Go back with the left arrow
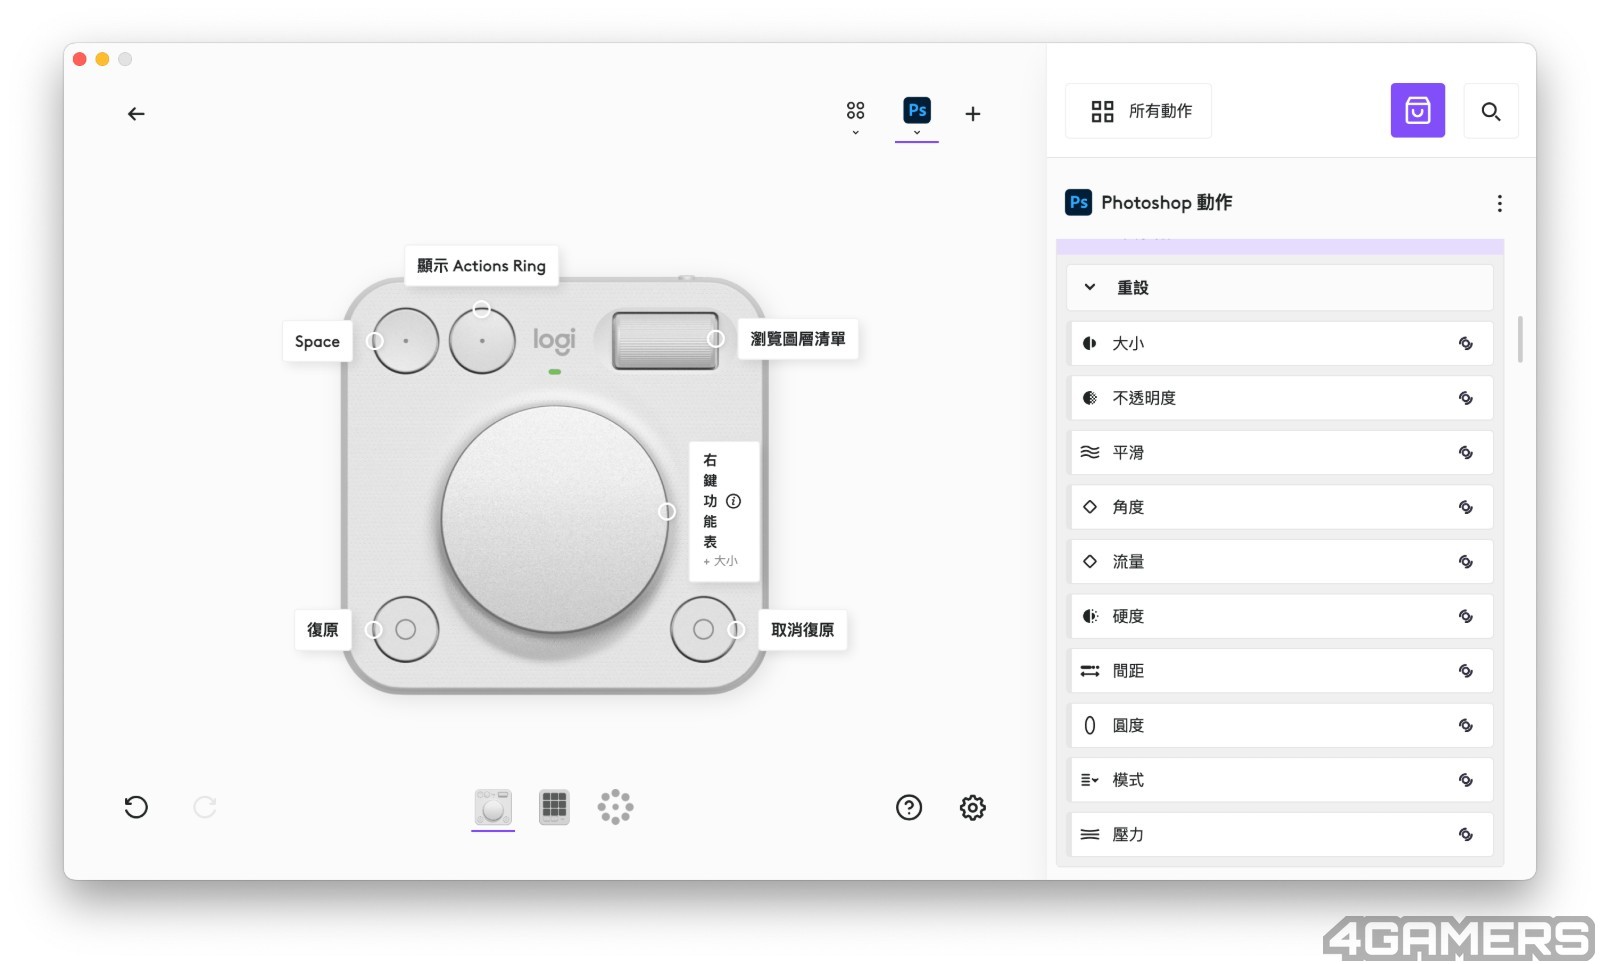 136,114
